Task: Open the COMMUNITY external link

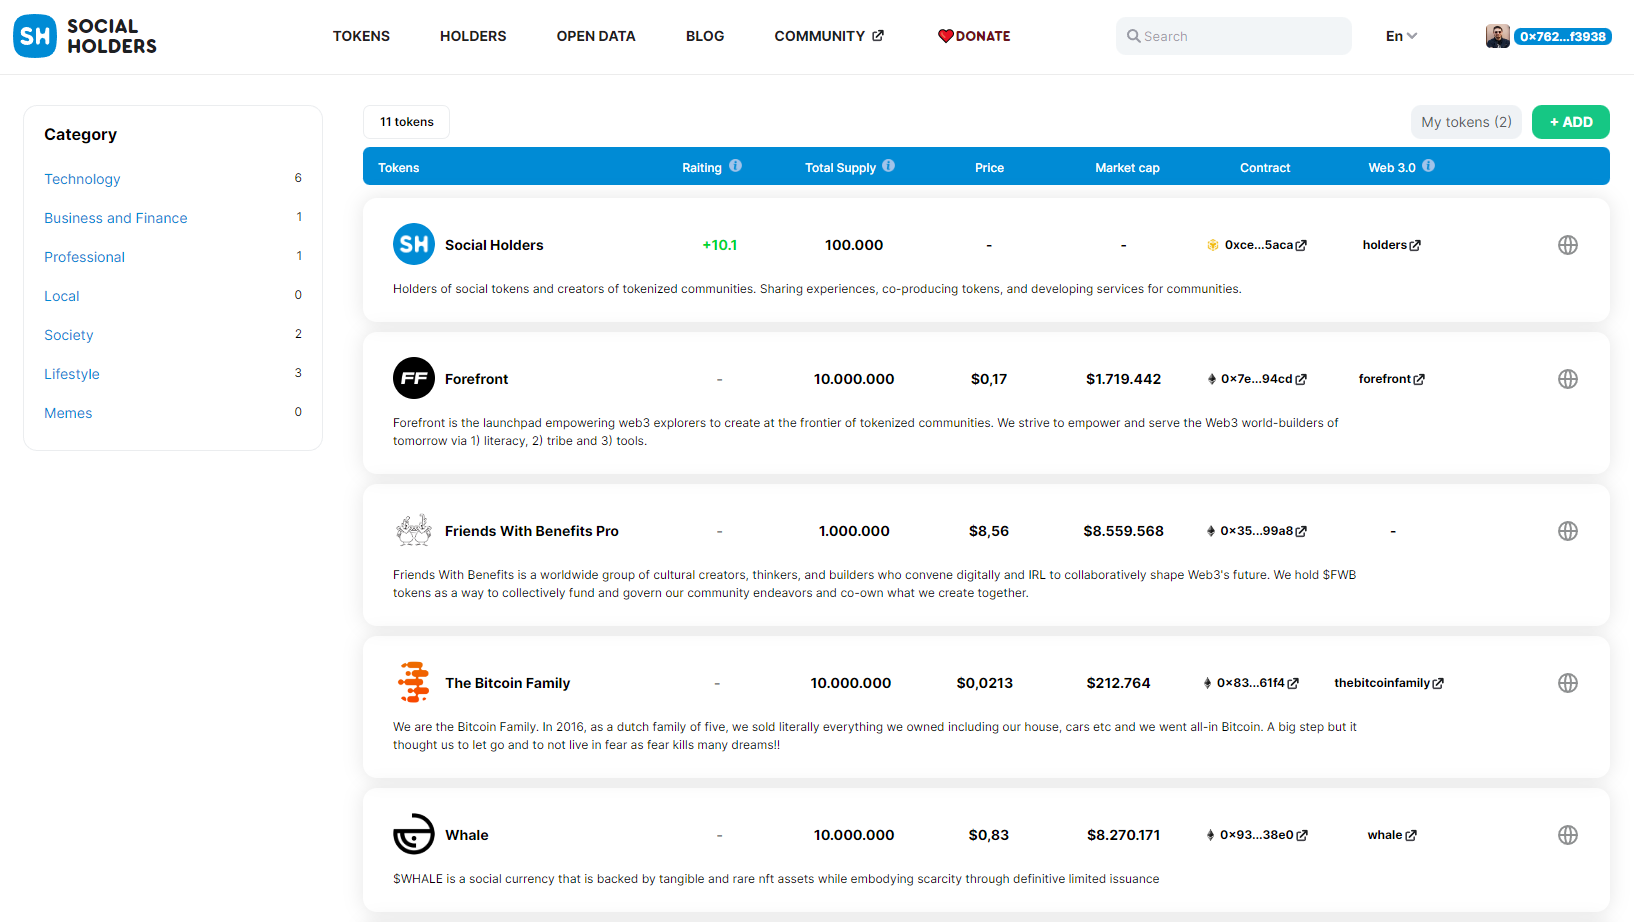Action: (829, 36)
